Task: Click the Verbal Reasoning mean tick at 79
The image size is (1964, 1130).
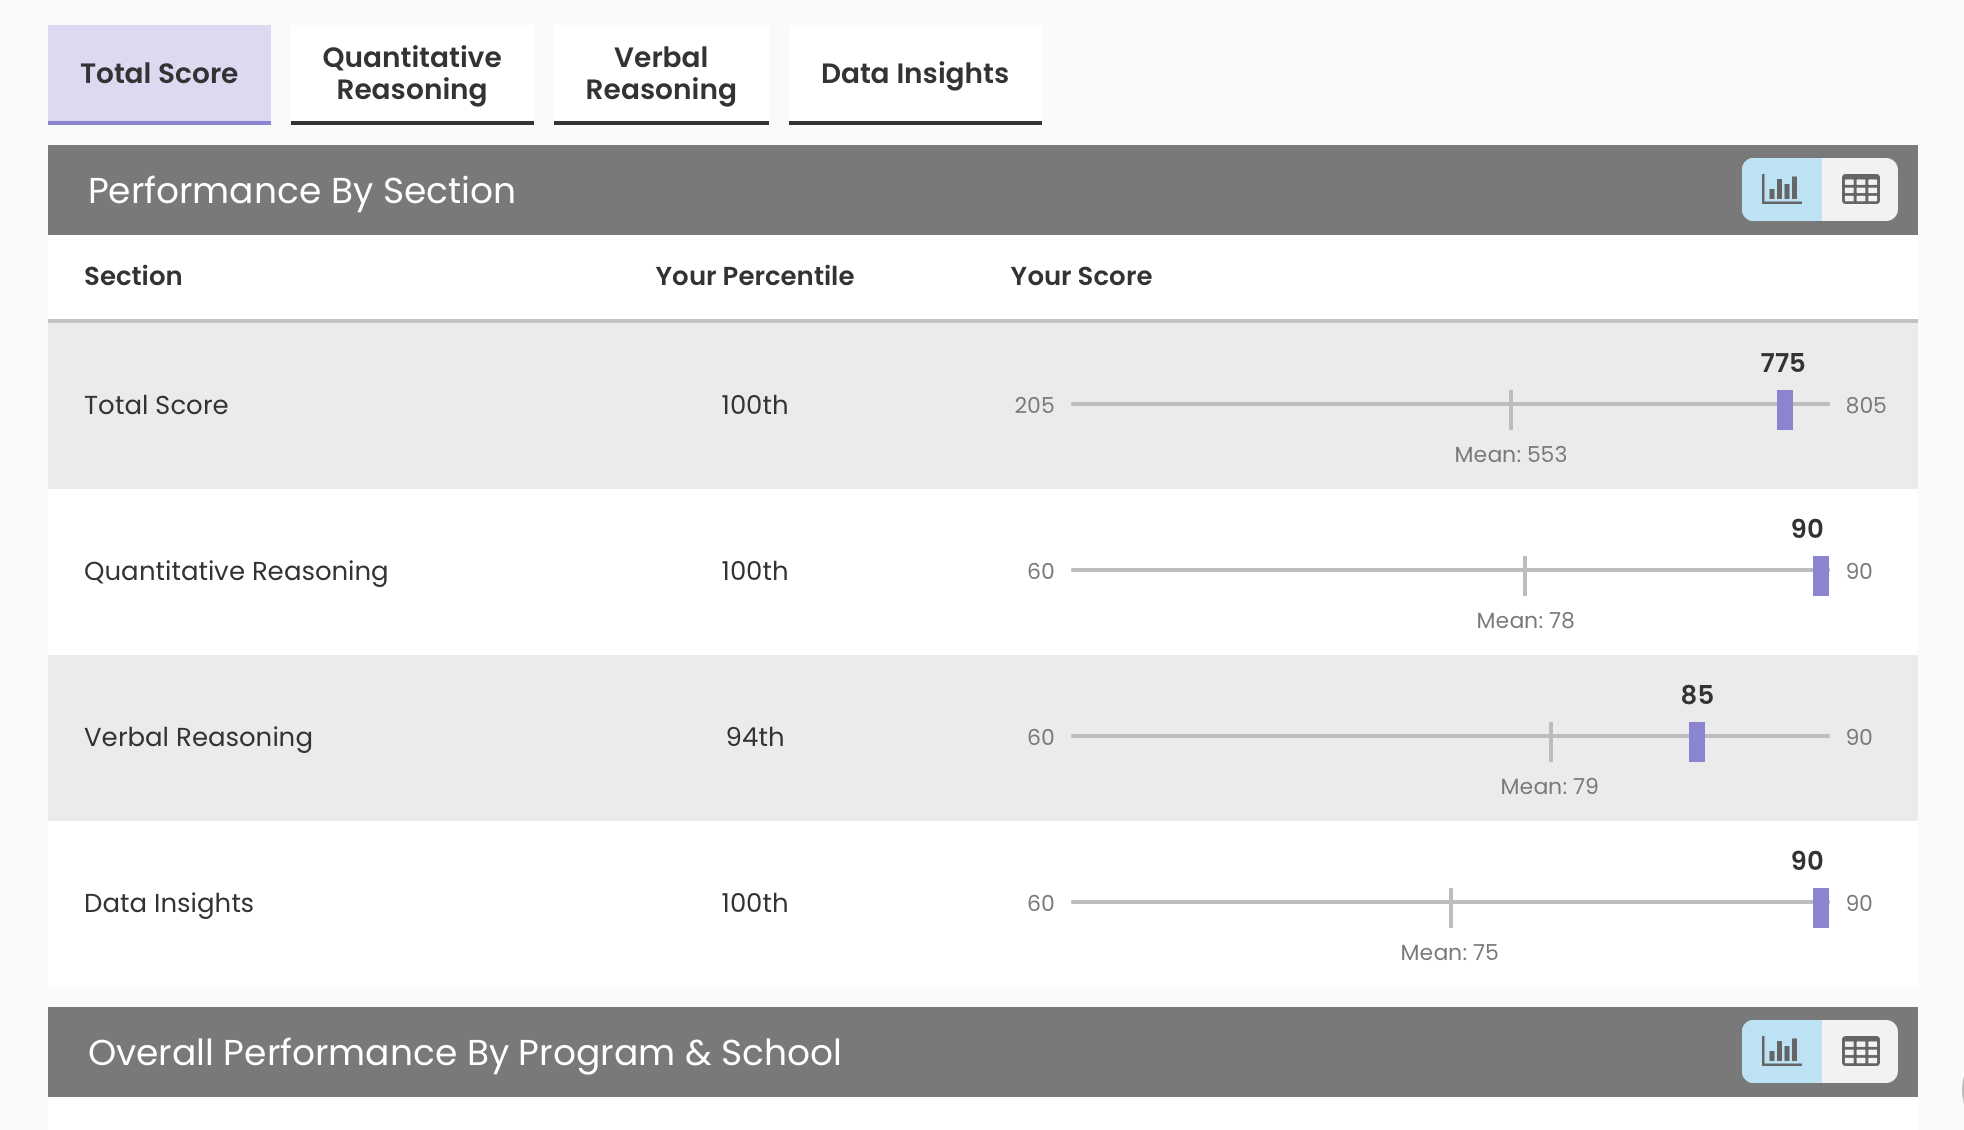Action: pyautogui.click(x=1550, y=741)
